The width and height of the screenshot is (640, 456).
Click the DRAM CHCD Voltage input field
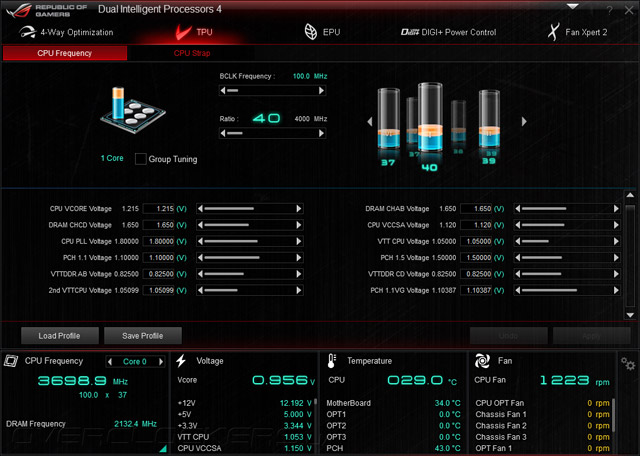pyautogui.click(x=159, y=225)
